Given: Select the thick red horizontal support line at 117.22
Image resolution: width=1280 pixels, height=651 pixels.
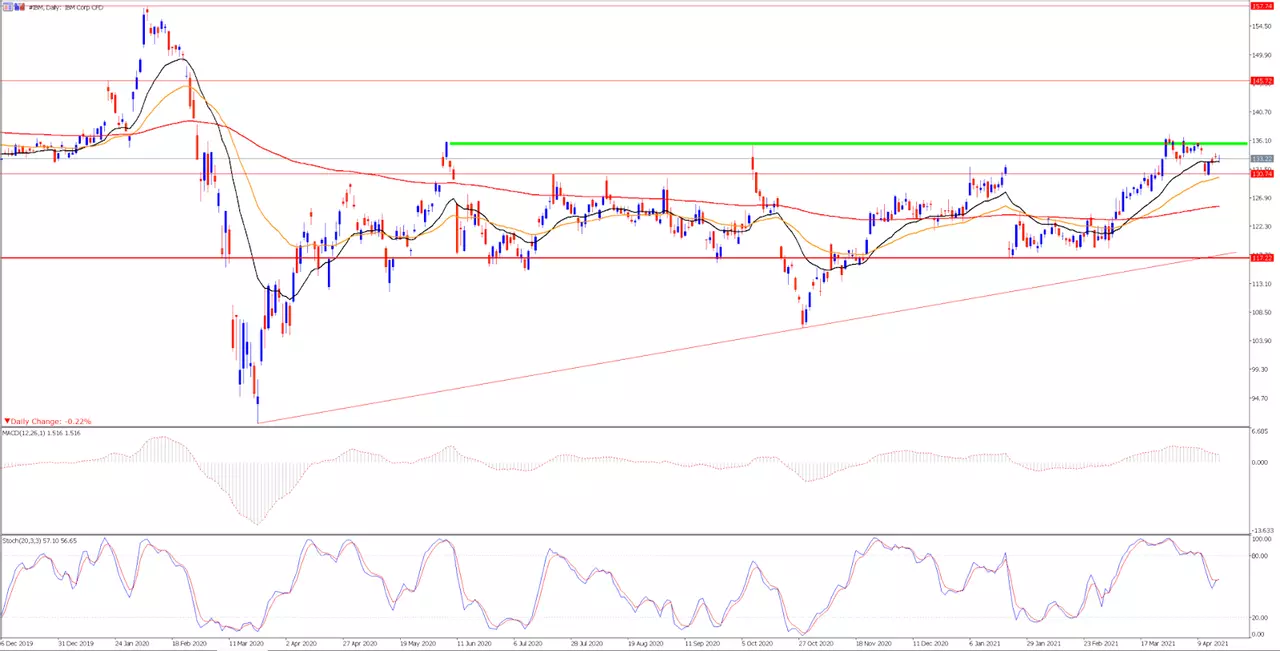Looking at the screenshot, I should coord(624,258).
